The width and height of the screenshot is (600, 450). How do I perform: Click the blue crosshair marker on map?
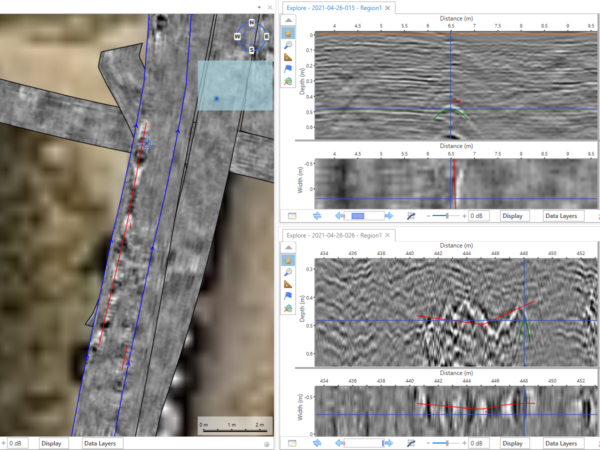click(x=147, y=144)
